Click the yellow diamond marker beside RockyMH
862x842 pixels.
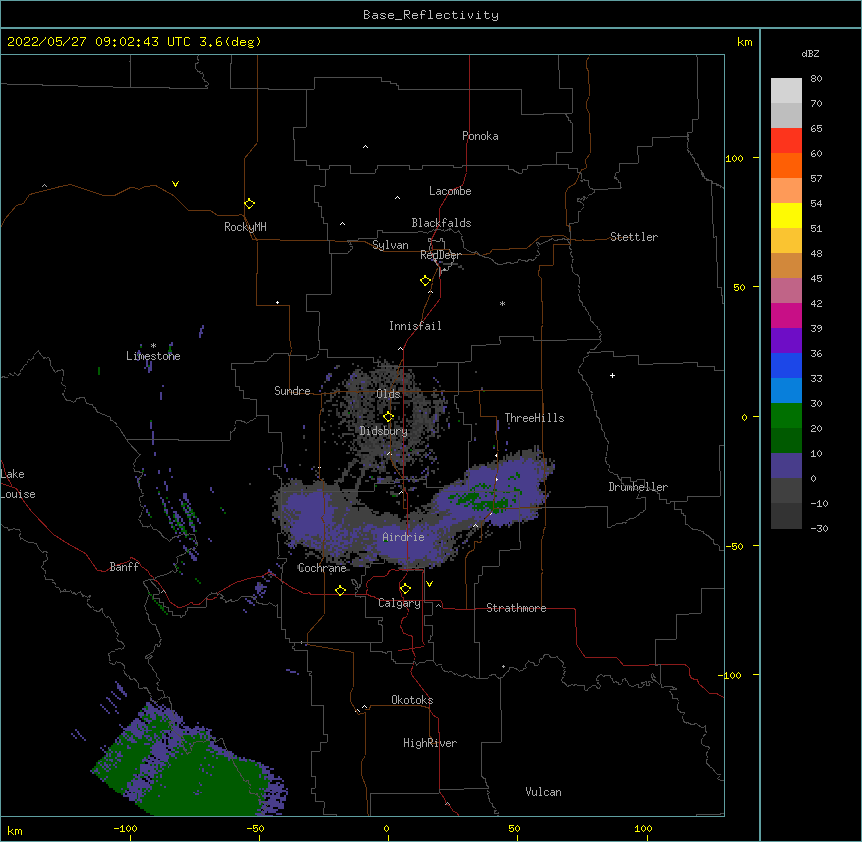(x=250, y=204)
